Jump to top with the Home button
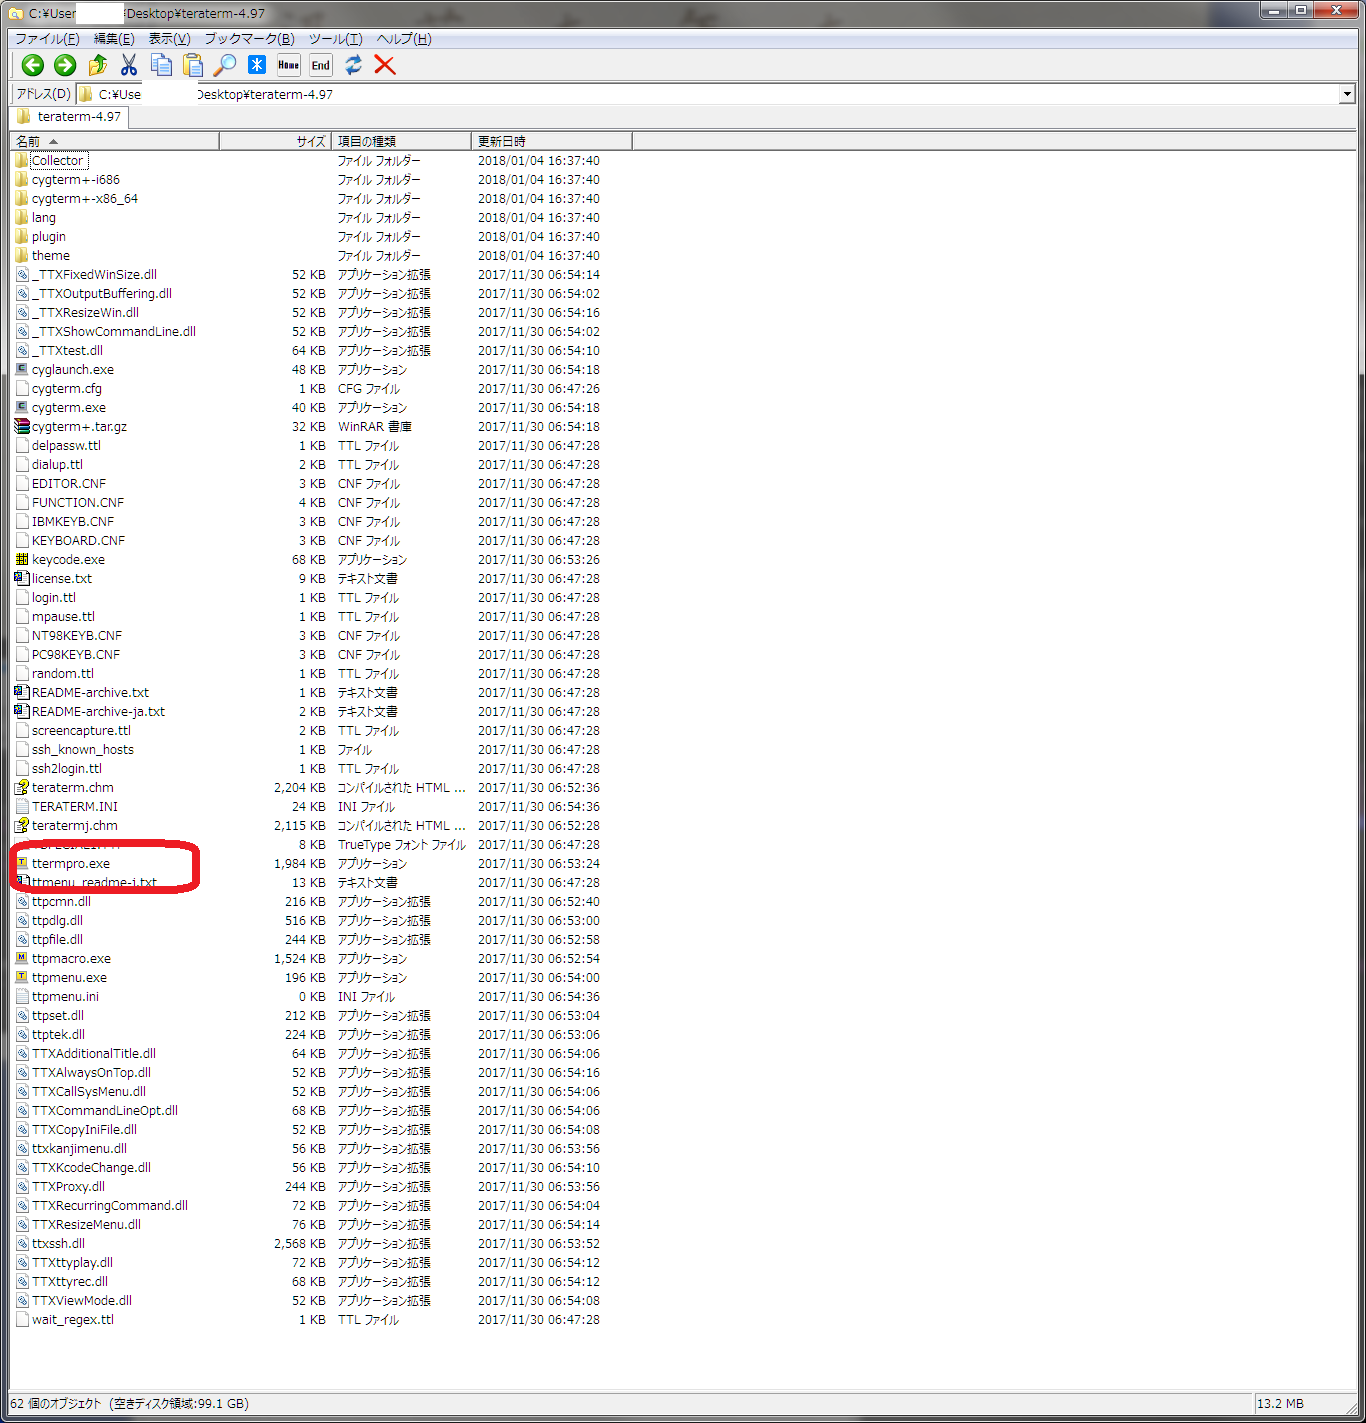Image resolution: width=1366 pixels, height=1423 pixels. tap(289, 65)
